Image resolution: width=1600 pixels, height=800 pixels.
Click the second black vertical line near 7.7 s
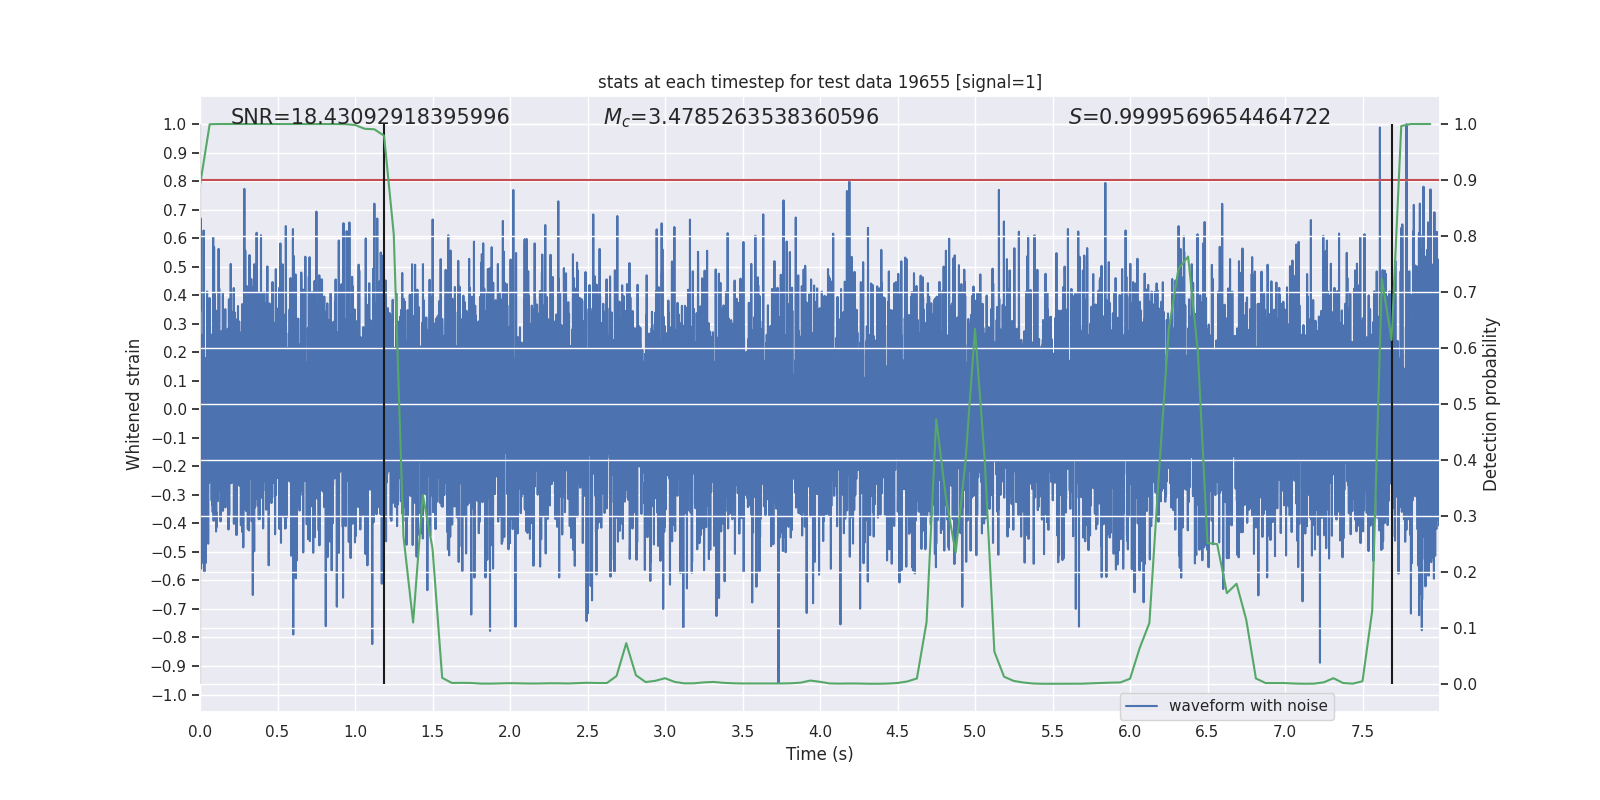[x=1392, y=404]
